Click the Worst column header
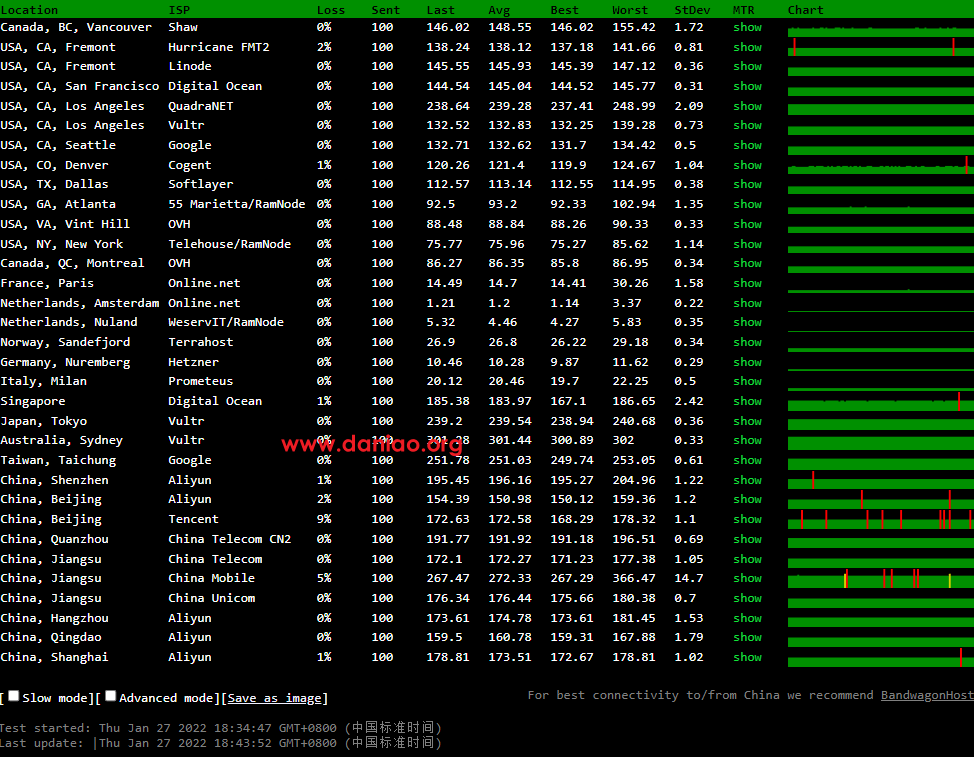 pos(630,10)
